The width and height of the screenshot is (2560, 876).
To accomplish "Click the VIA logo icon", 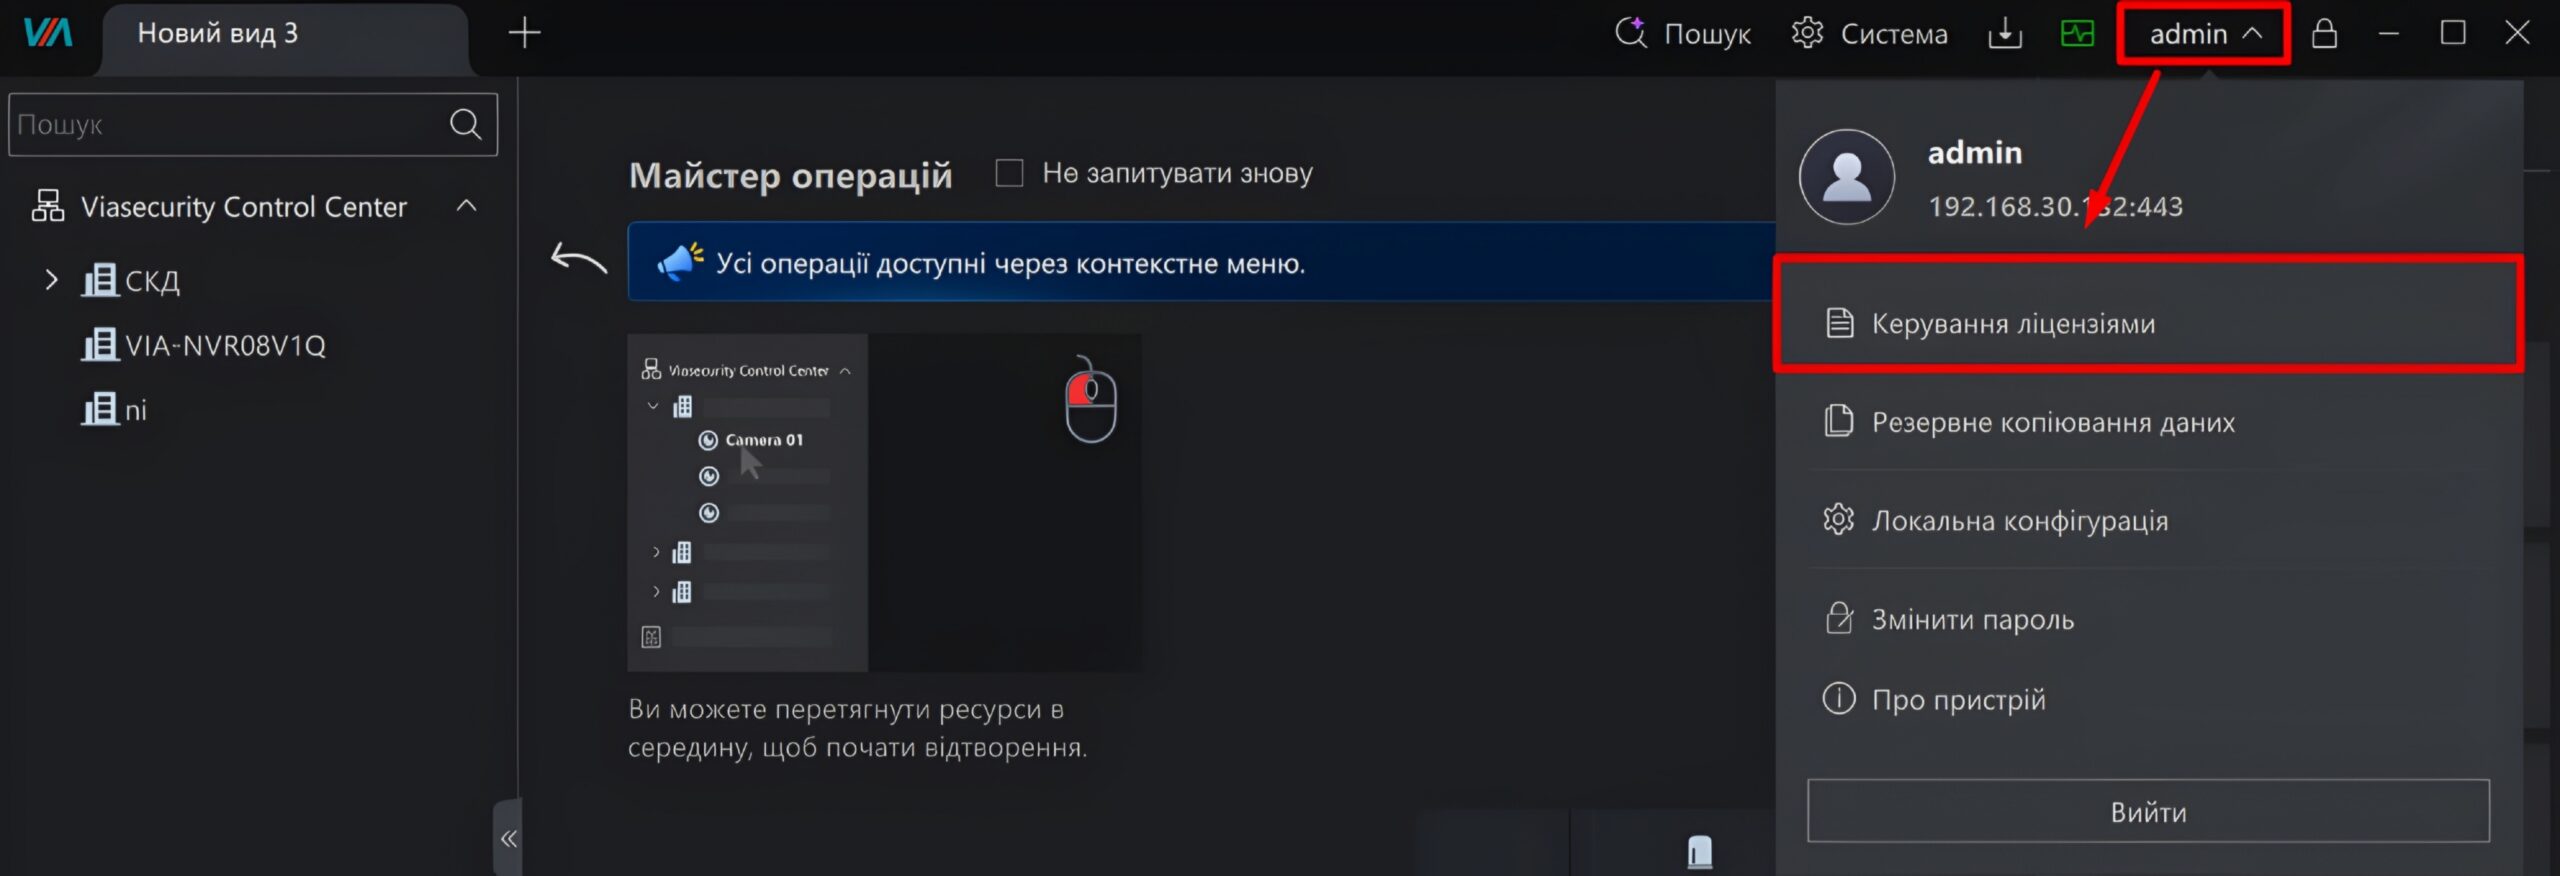I will 48,33.
